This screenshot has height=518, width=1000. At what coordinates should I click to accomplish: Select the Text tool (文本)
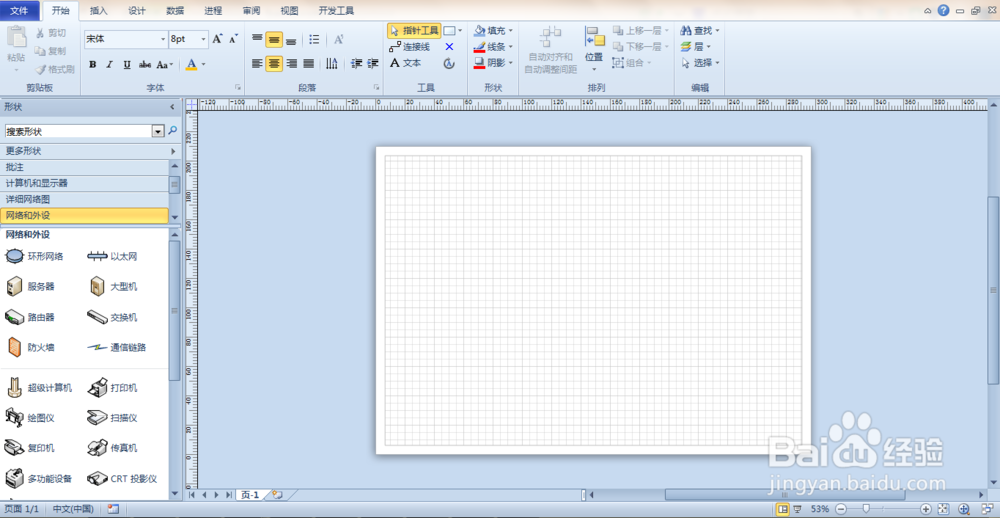(x=406, y=63)
